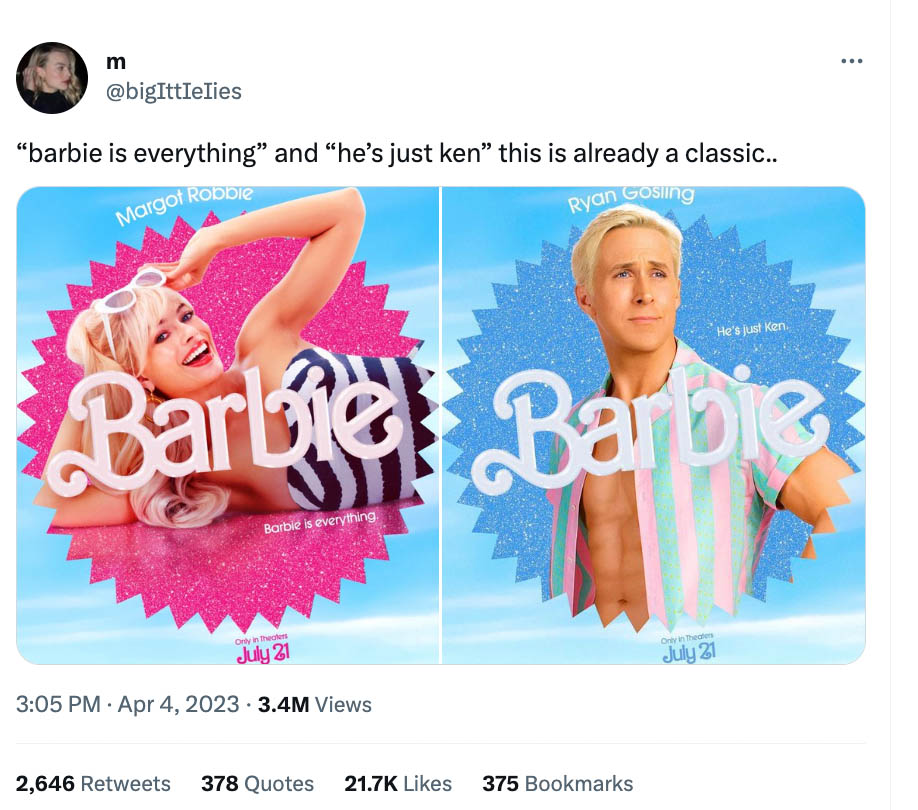This screenshot has height=810, width=918.
Task: Click the Apr 4, 2023 date
Action: pyautogui.click(x=179, y=704)
